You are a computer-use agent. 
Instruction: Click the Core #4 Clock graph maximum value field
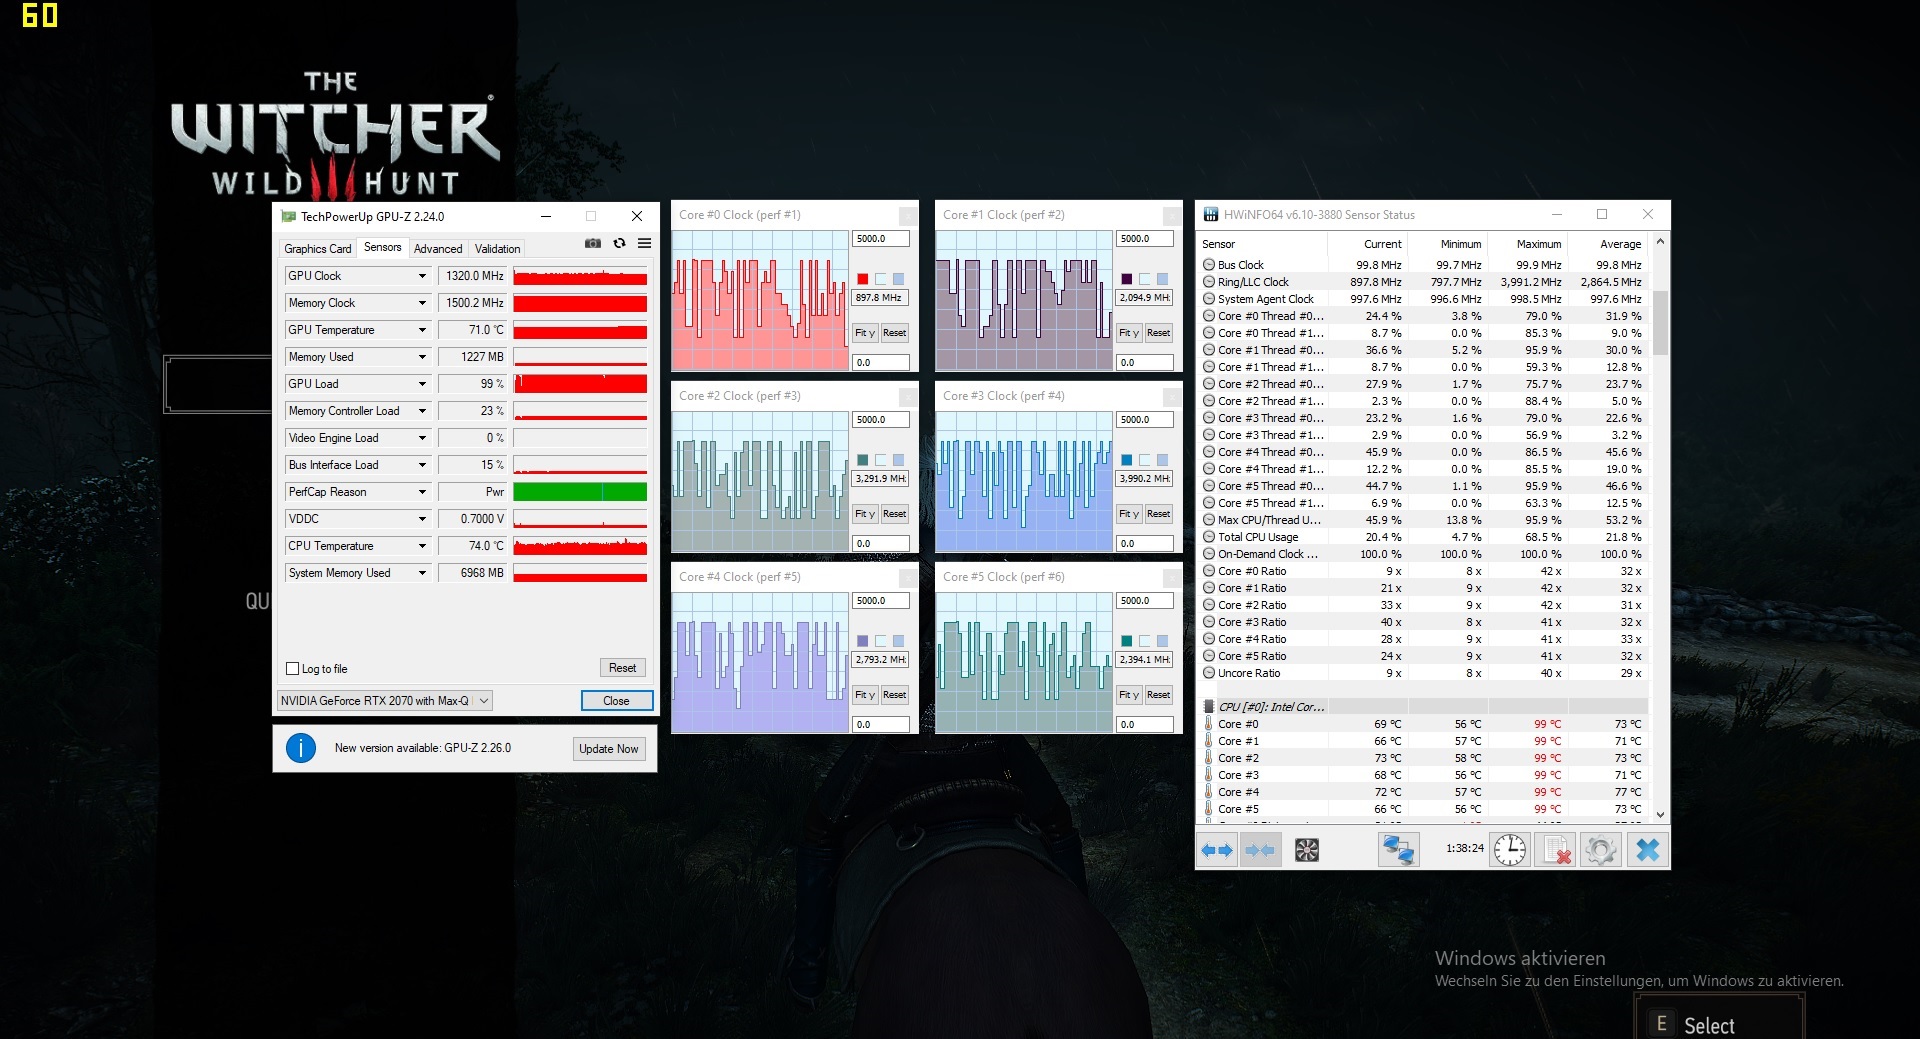[880, 601]
